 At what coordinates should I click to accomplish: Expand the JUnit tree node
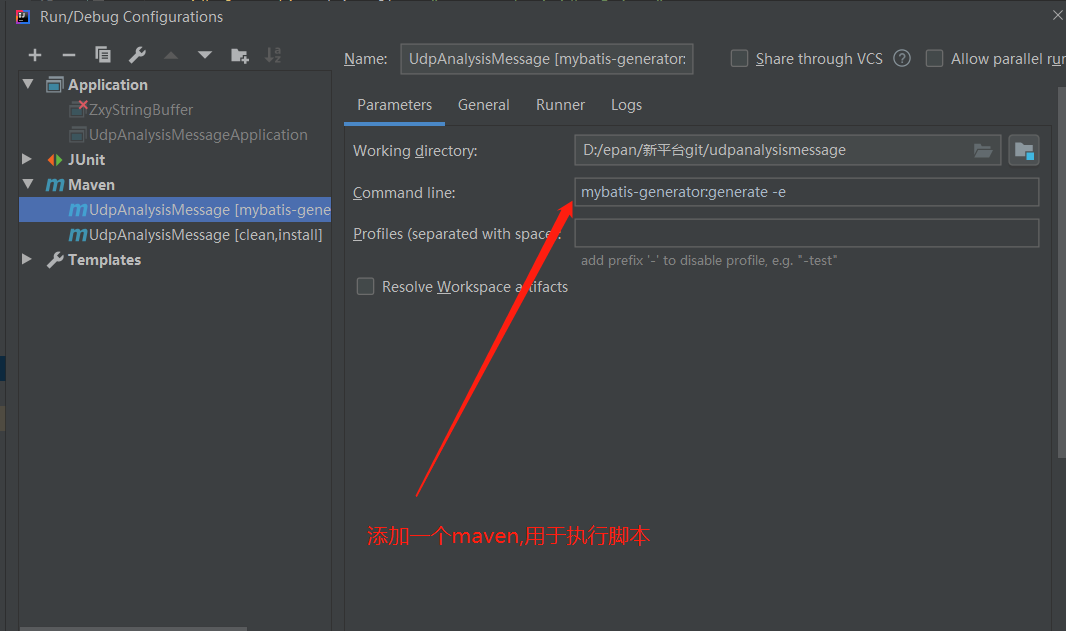click(x=27, y=159)
